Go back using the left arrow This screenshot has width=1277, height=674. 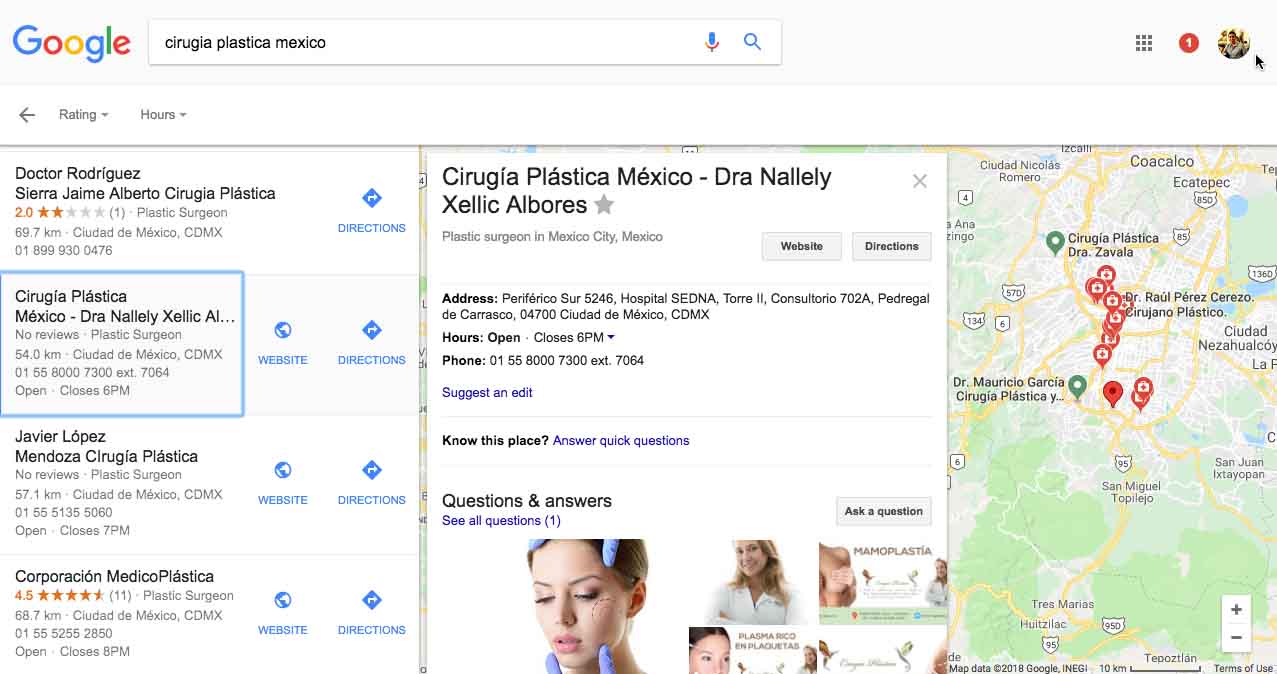coord(27,115)
